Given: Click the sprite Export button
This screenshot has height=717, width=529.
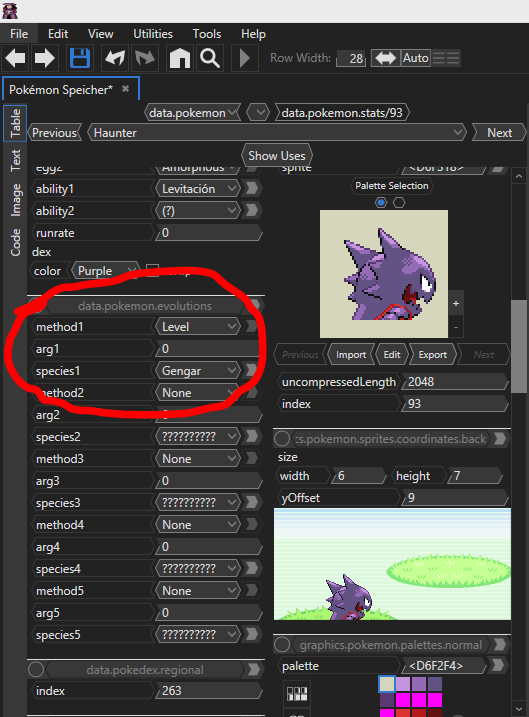Looking at the screenshot, I should pyautogui.click(x=433, y=354).
